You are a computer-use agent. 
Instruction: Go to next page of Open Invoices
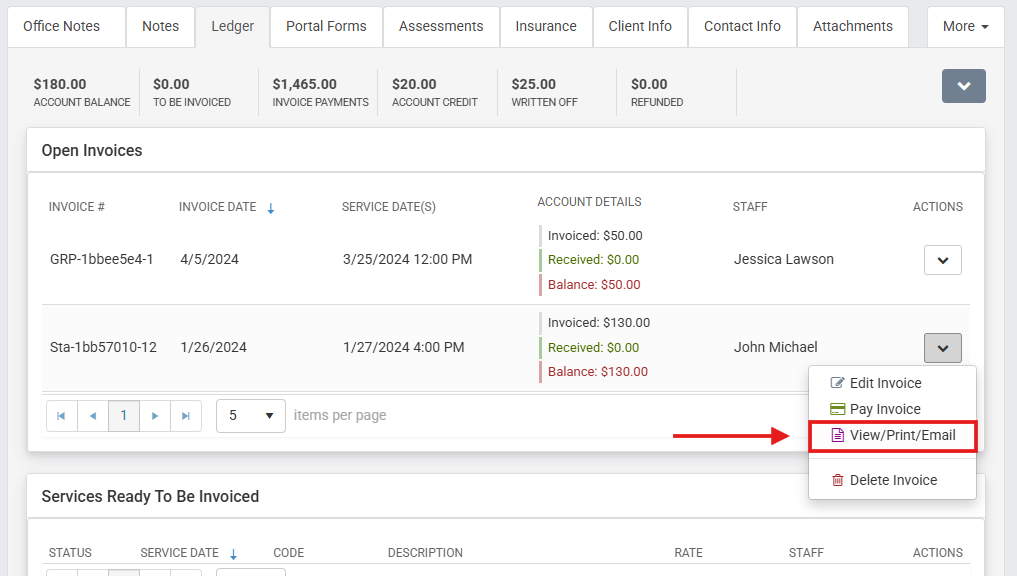tap(155, 416)
